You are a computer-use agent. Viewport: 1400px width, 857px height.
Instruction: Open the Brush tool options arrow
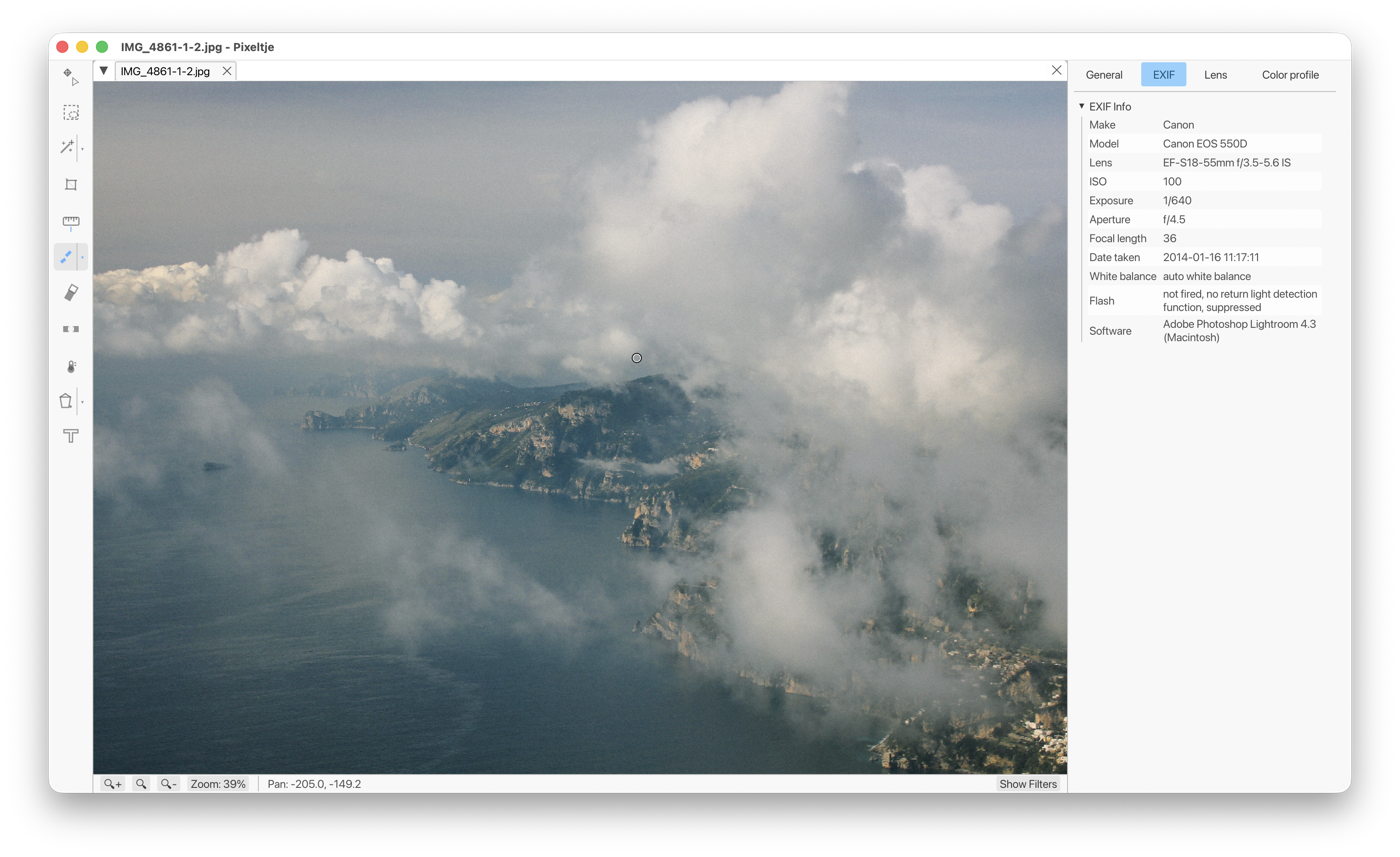click(83, 257)
